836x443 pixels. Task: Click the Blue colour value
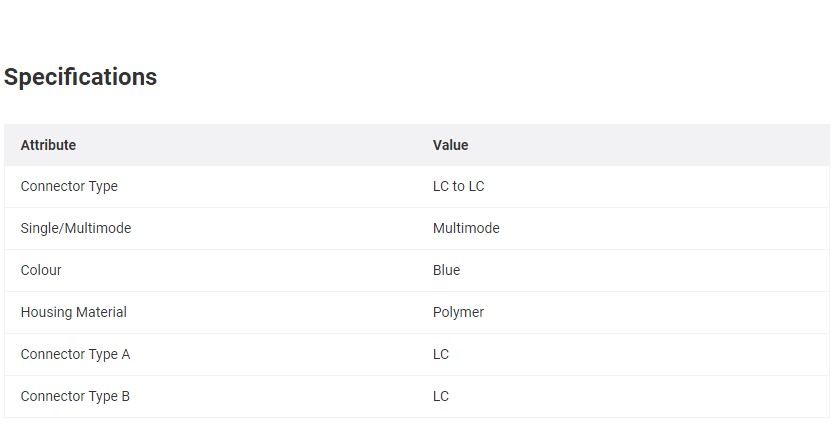tap(446, 270)
